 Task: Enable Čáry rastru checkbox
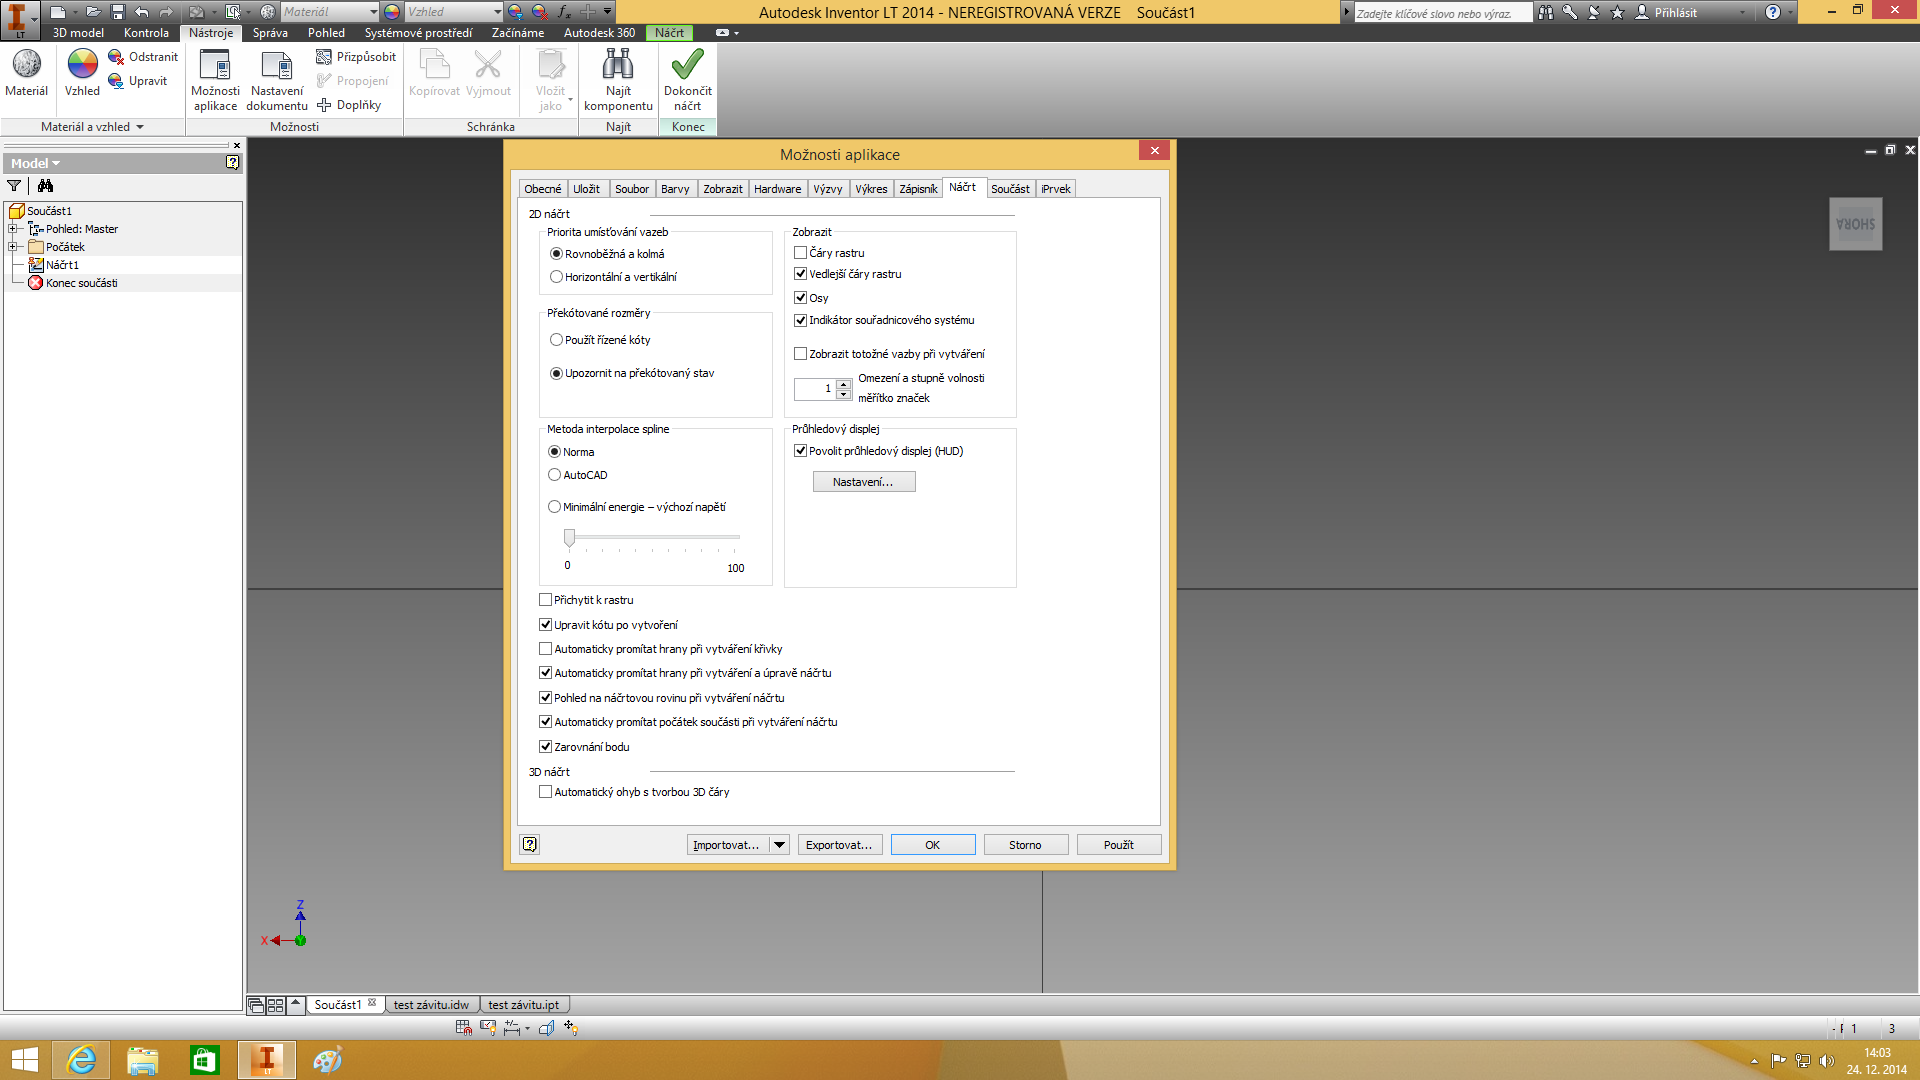[x=800, y=253]
